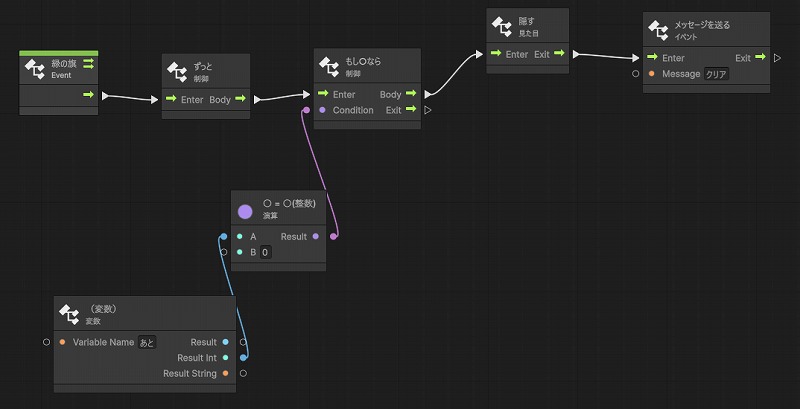
Task: Click the ずっと control node icon
Action: point(178,72)
